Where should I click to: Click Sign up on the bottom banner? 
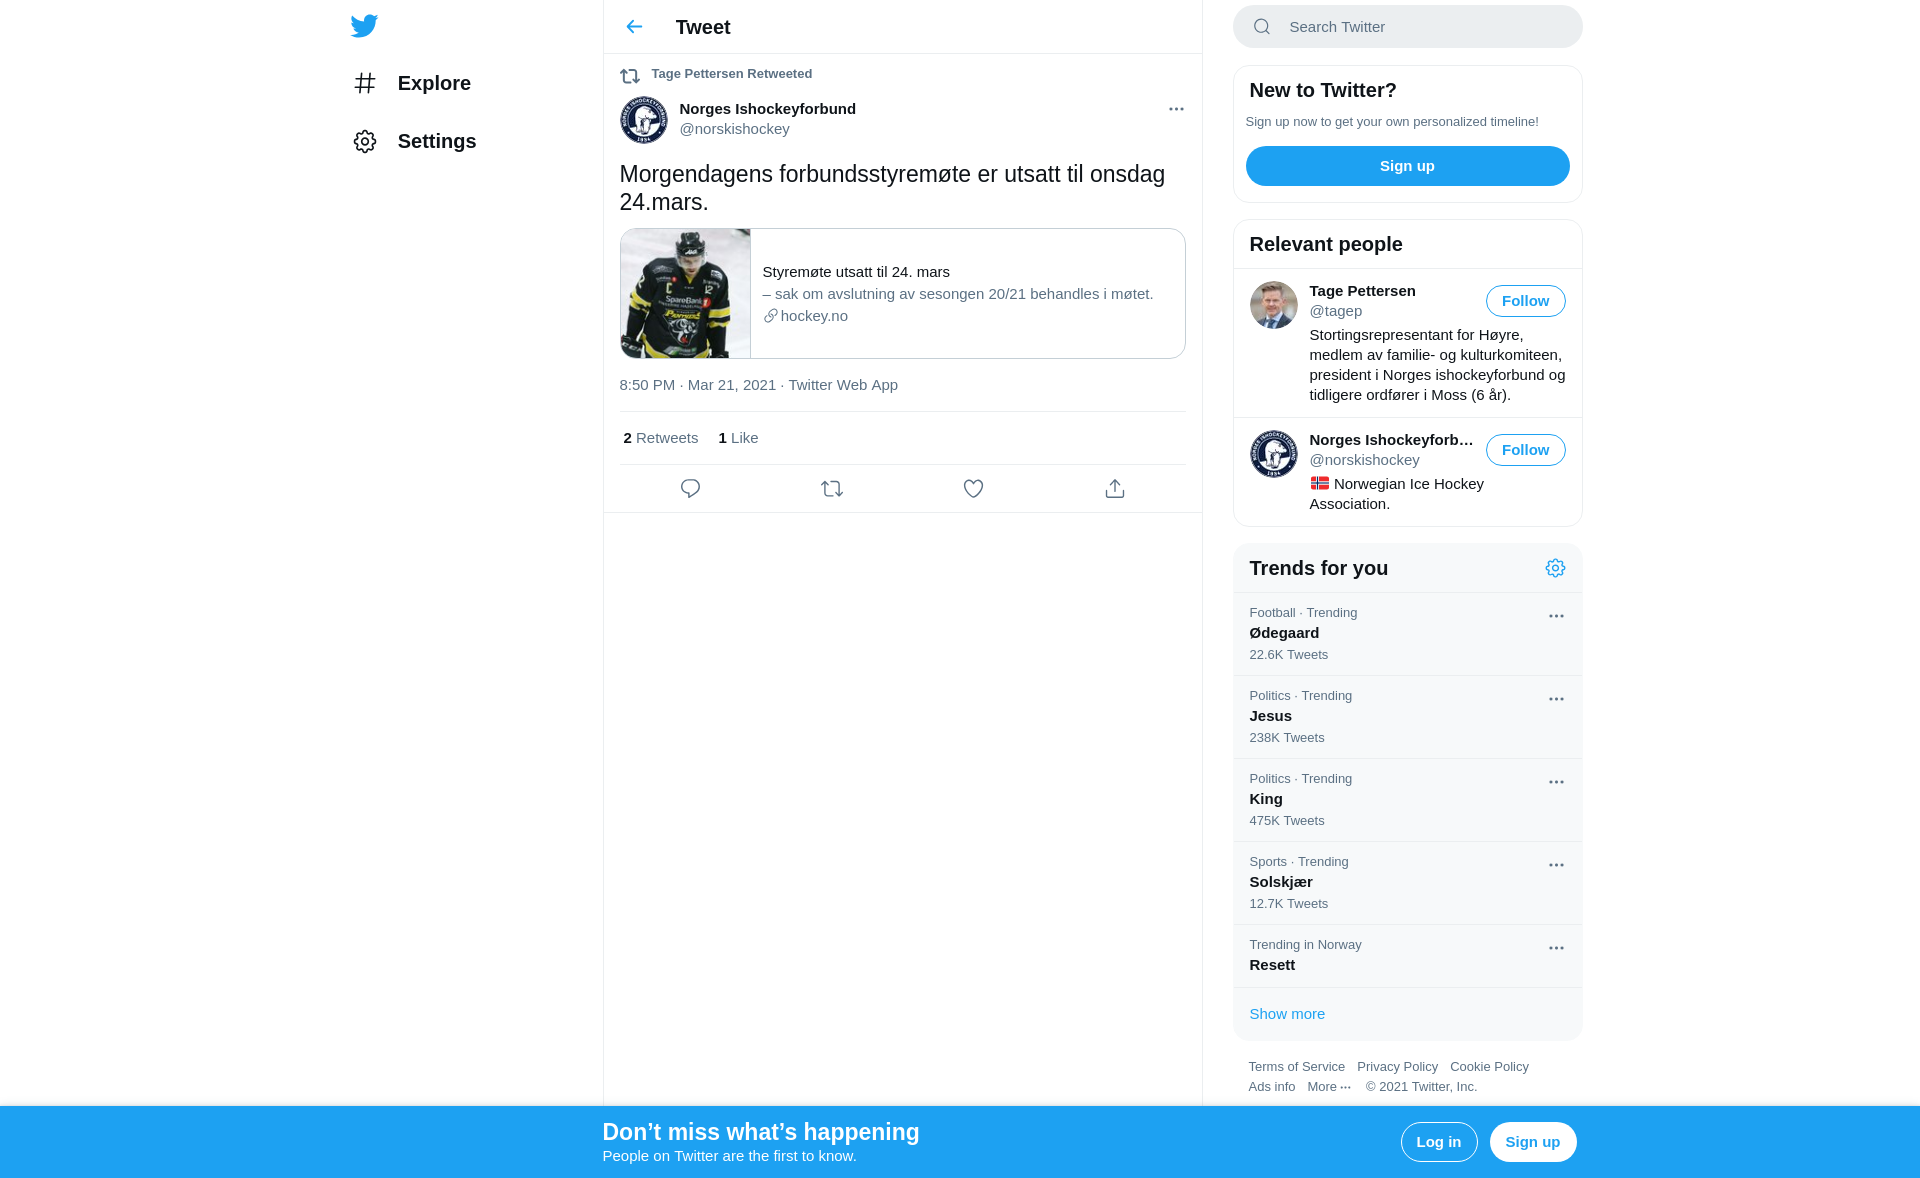[1532, 1142]
